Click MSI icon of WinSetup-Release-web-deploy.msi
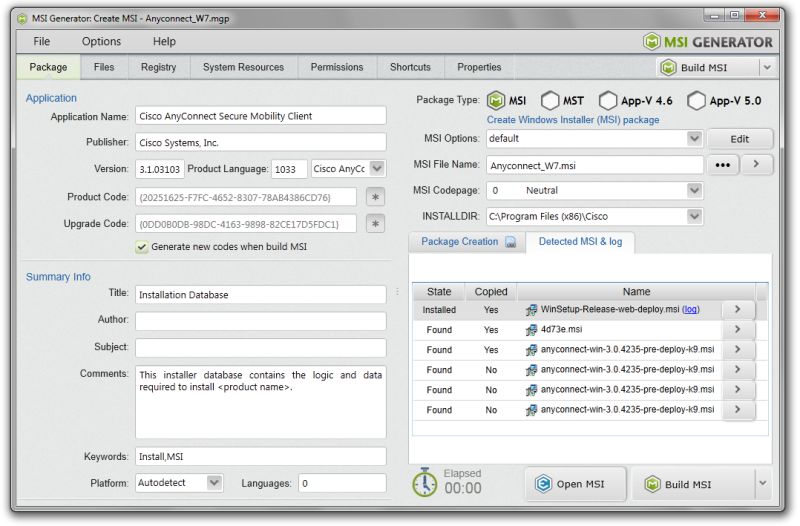Viewport: 800px width, 526px height. (x=531, y=310)
